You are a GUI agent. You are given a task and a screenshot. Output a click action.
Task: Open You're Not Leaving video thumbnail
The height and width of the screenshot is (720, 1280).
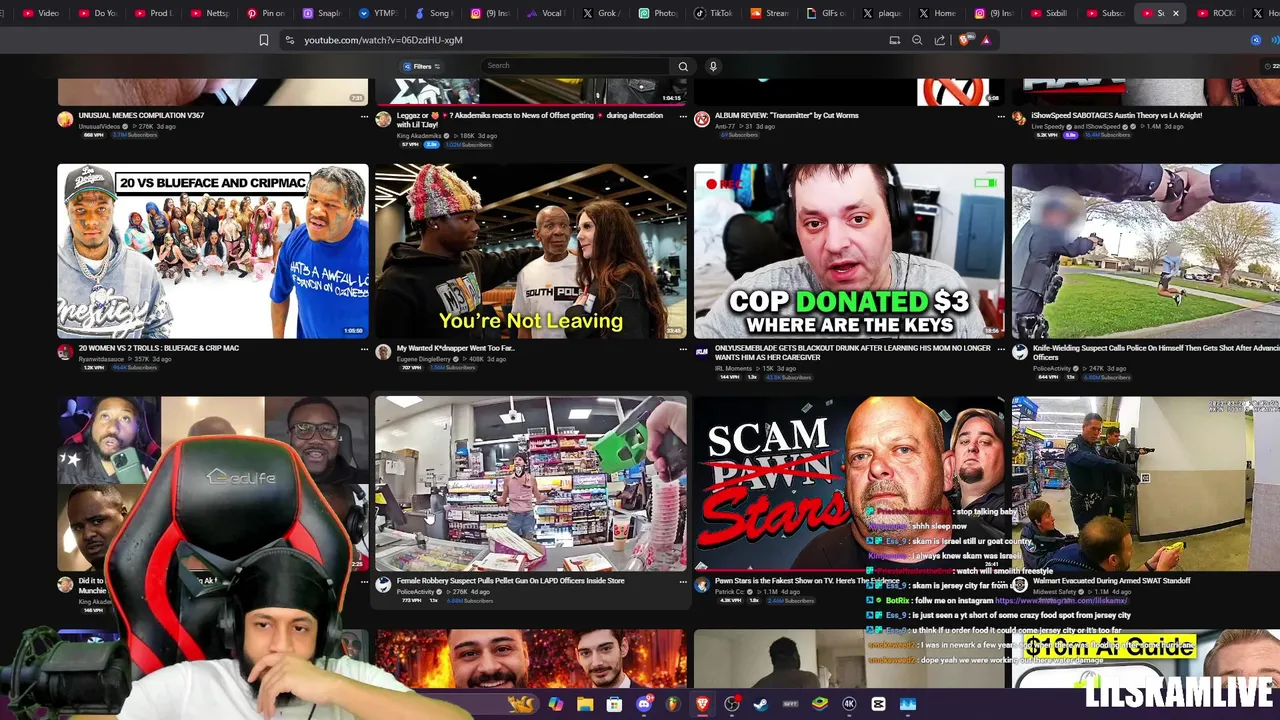tap(531, 251)
